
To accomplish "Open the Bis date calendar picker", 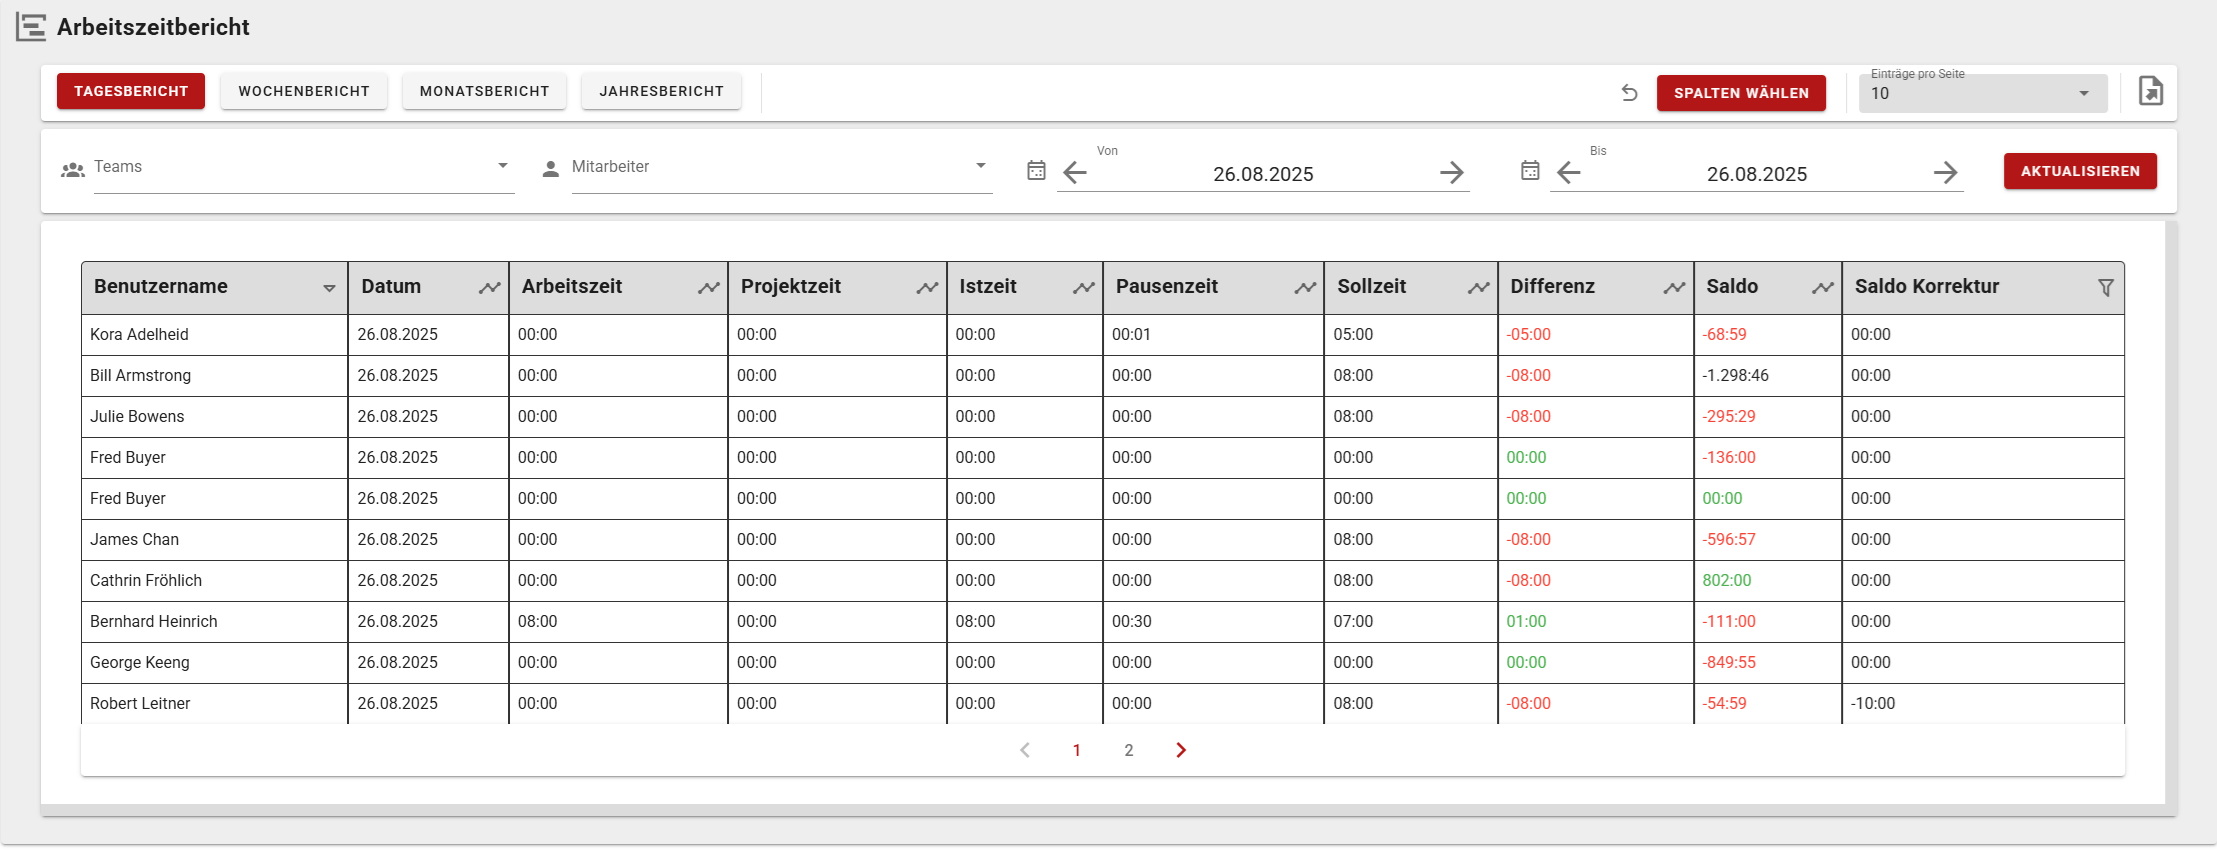I will (1529, 171).
